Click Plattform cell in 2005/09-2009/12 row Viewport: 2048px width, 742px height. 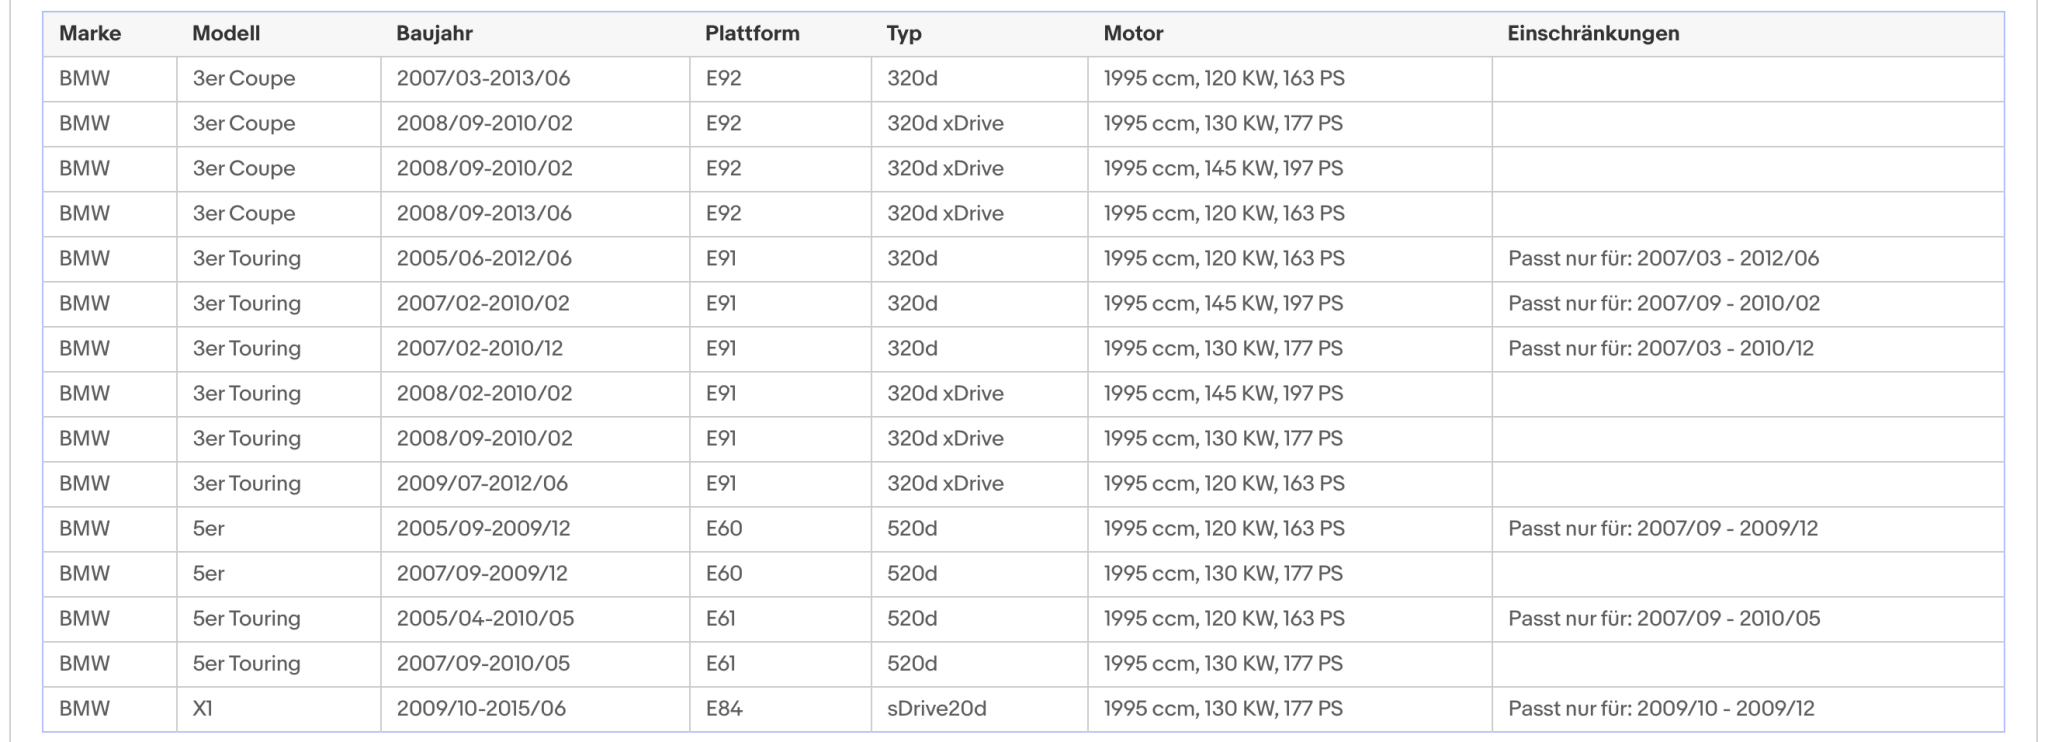(780, 529)
